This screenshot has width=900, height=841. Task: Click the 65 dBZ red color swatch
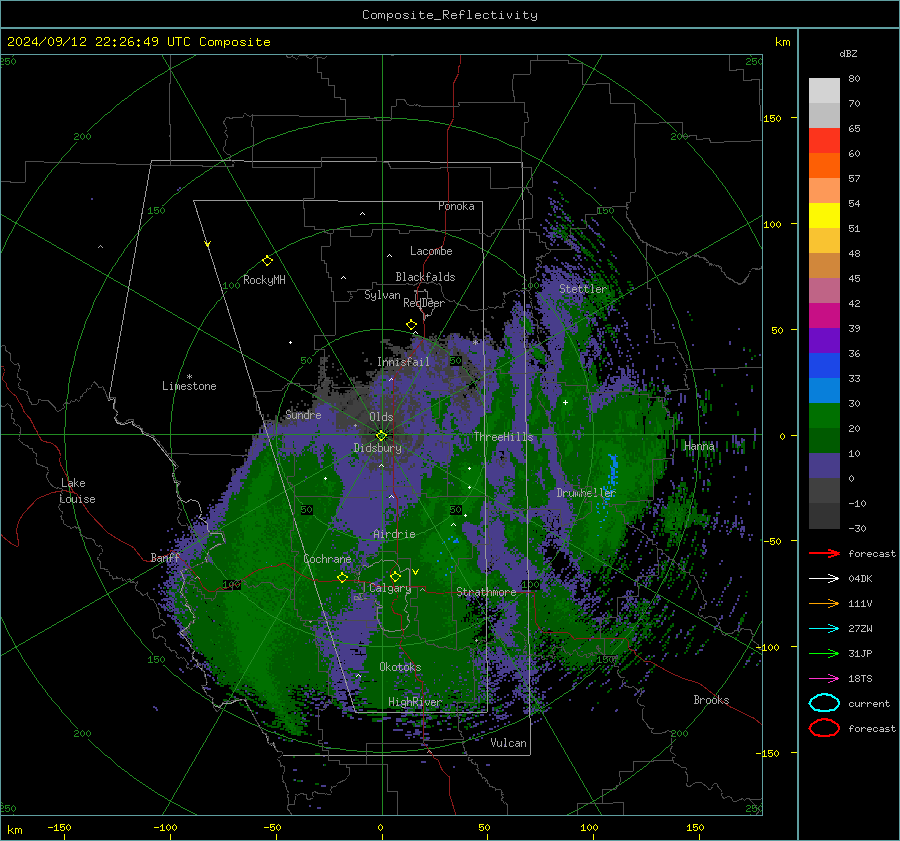[824, 141]
